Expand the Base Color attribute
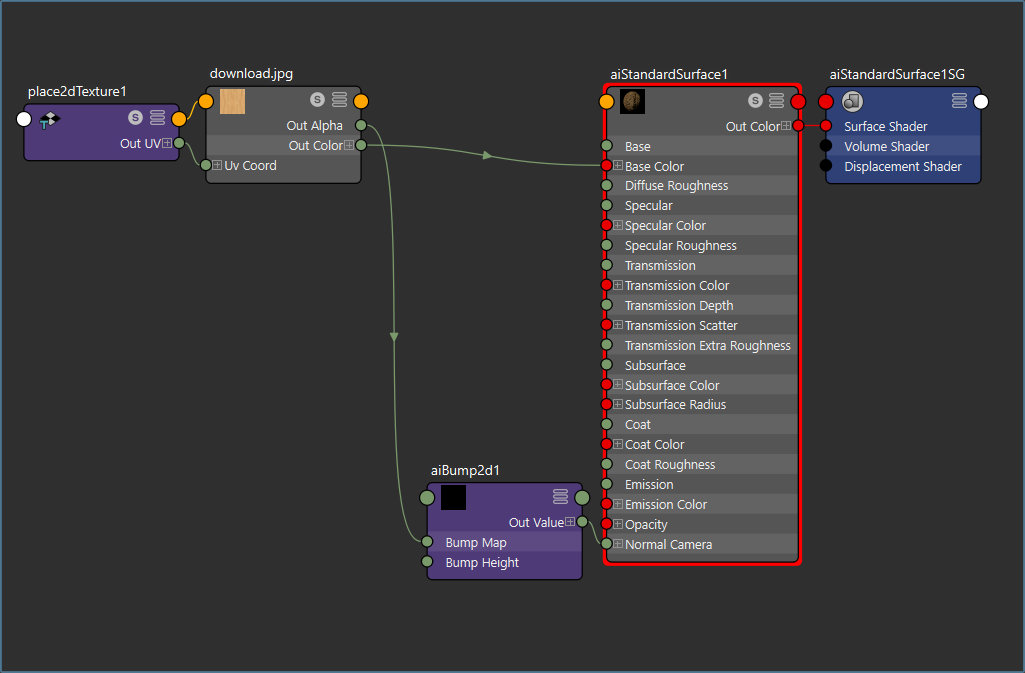The height and width of the screenshot is (673, 1025). pyautogui.click(x=618, y=166)
